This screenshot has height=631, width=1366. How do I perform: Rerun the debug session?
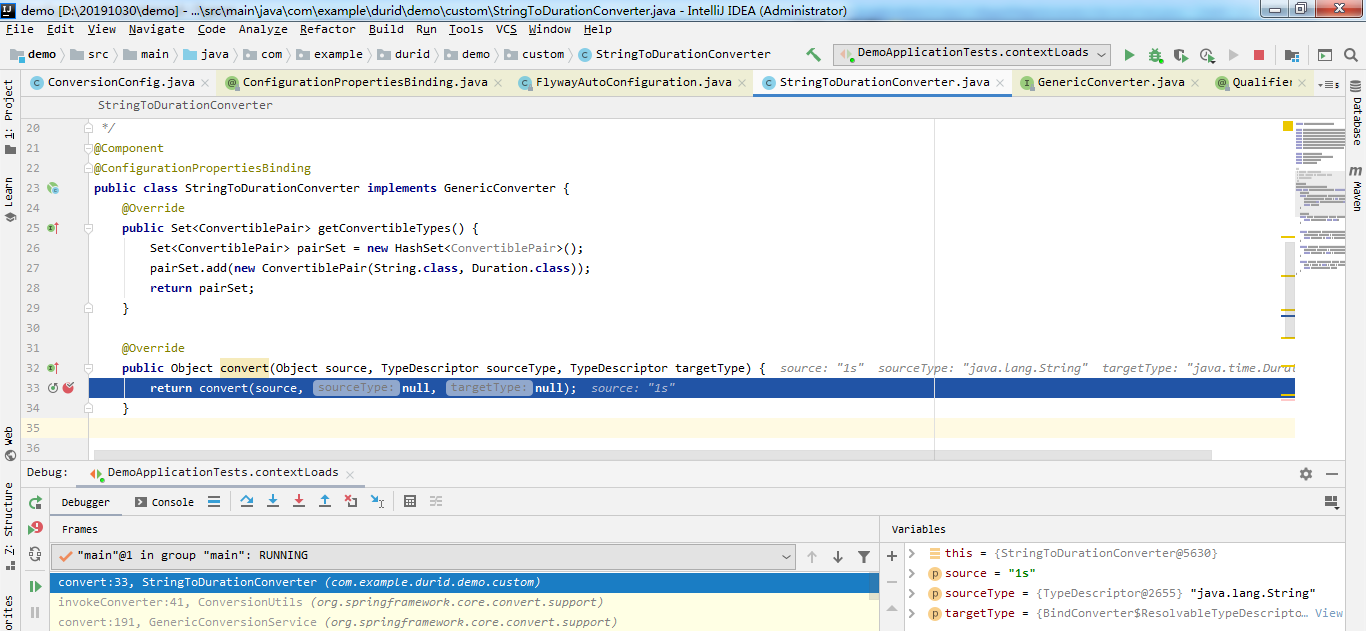36,502
